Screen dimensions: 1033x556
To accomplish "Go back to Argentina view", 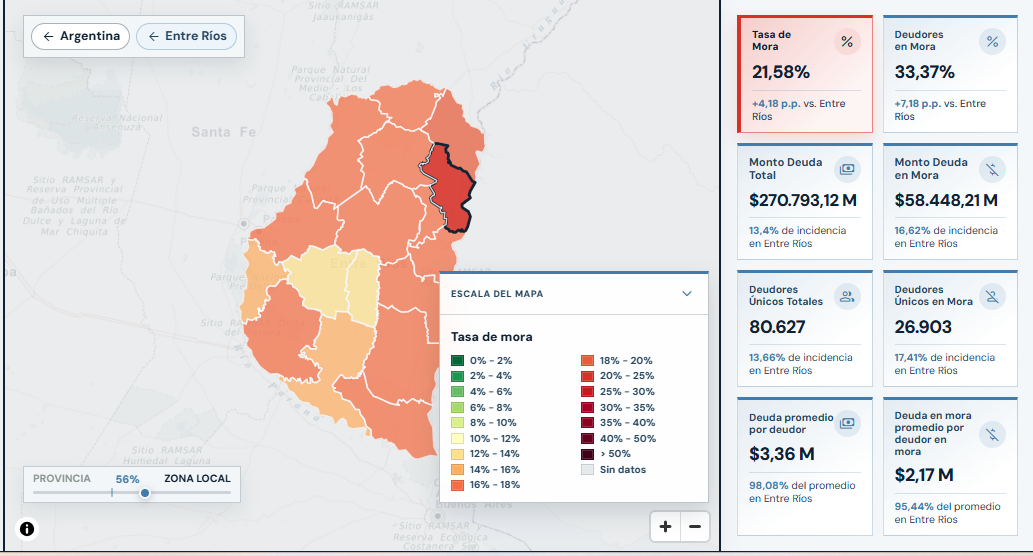I will tap(80, 36).
